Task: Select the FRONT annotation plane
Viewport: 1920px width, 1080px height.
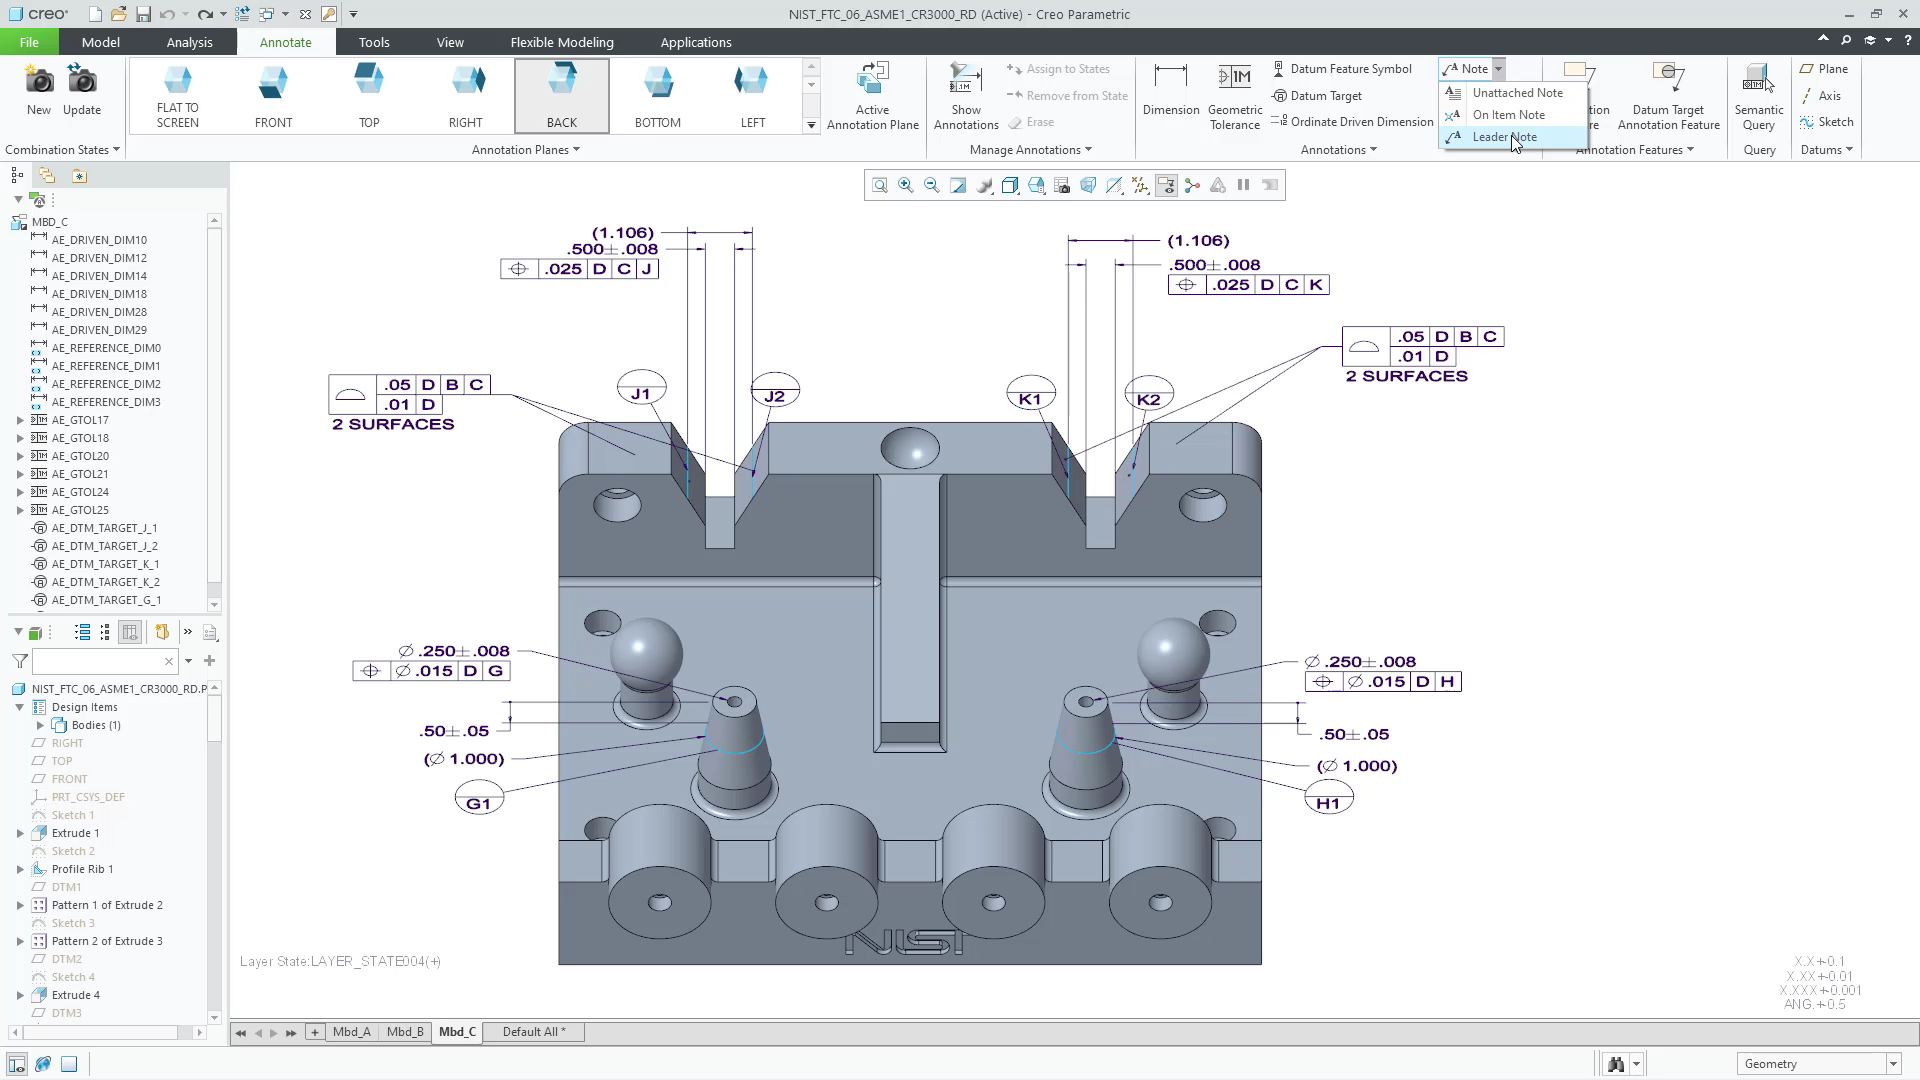Action: (273, 96)
